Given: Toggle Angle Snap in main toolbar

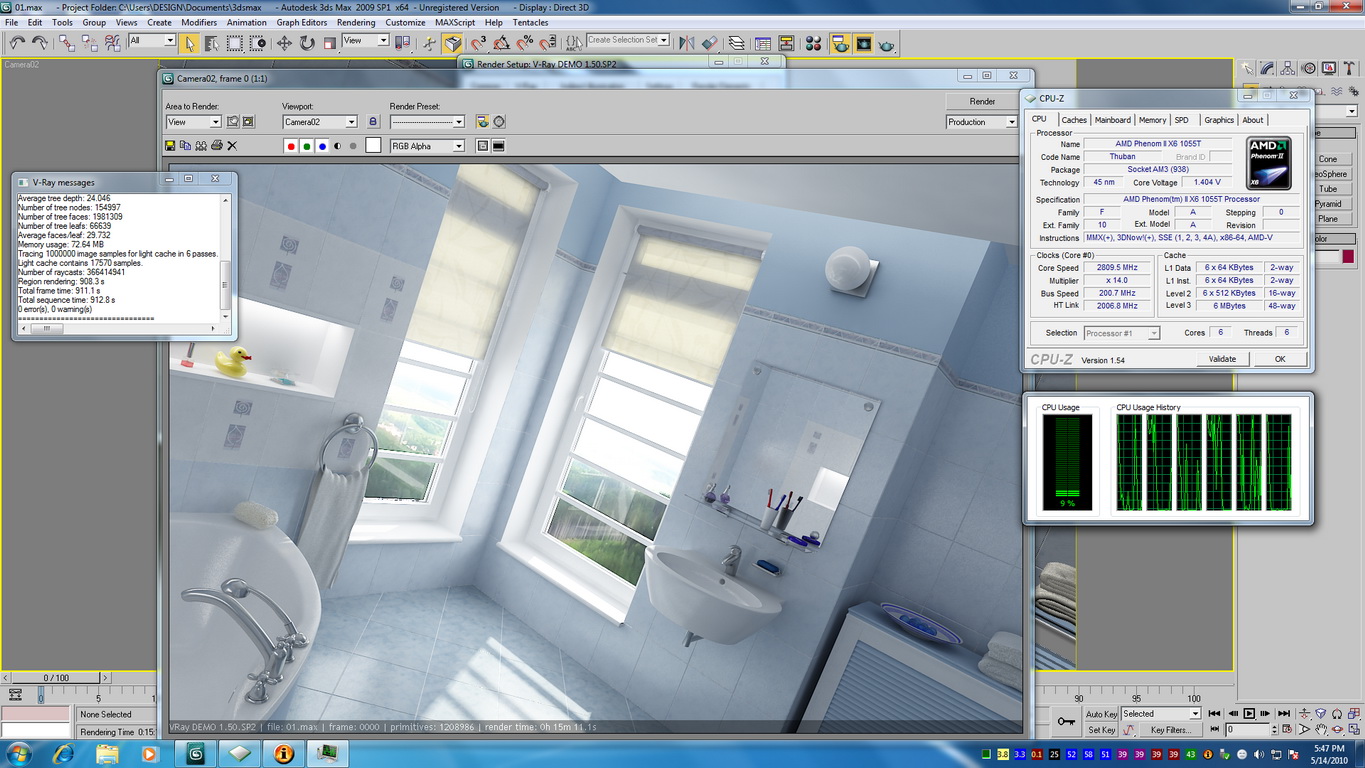Looking at the screenshot, I should [501, 43].
